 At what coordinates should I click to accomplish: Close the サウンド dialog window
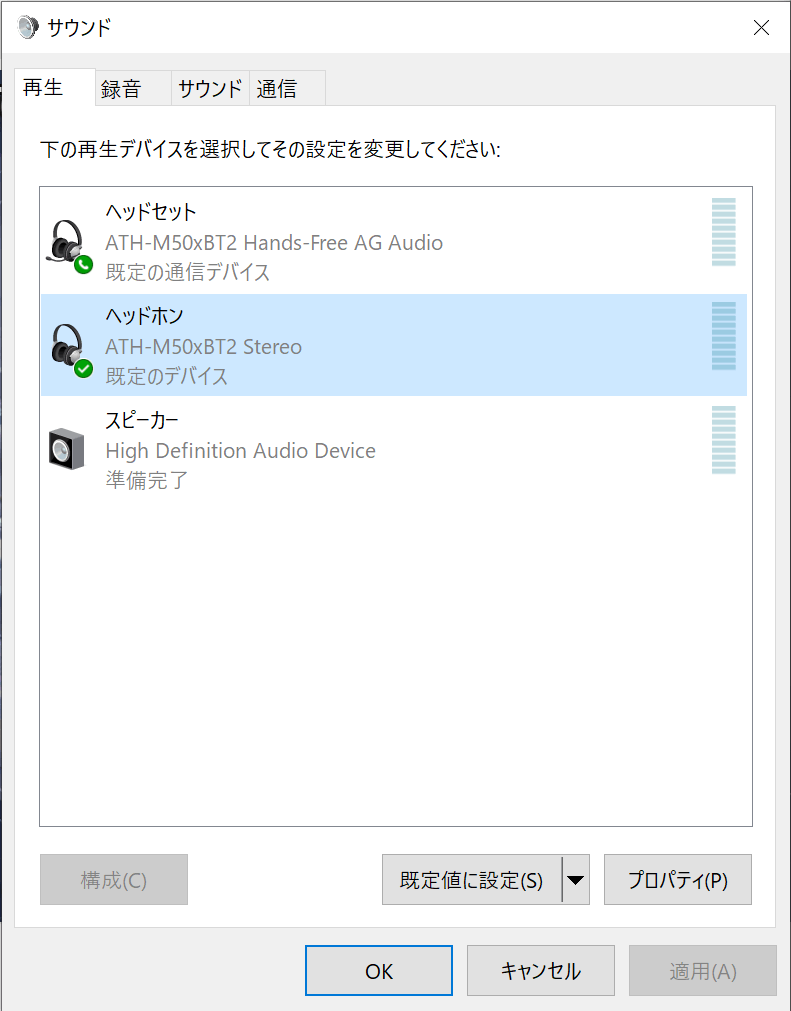(761, 28)
